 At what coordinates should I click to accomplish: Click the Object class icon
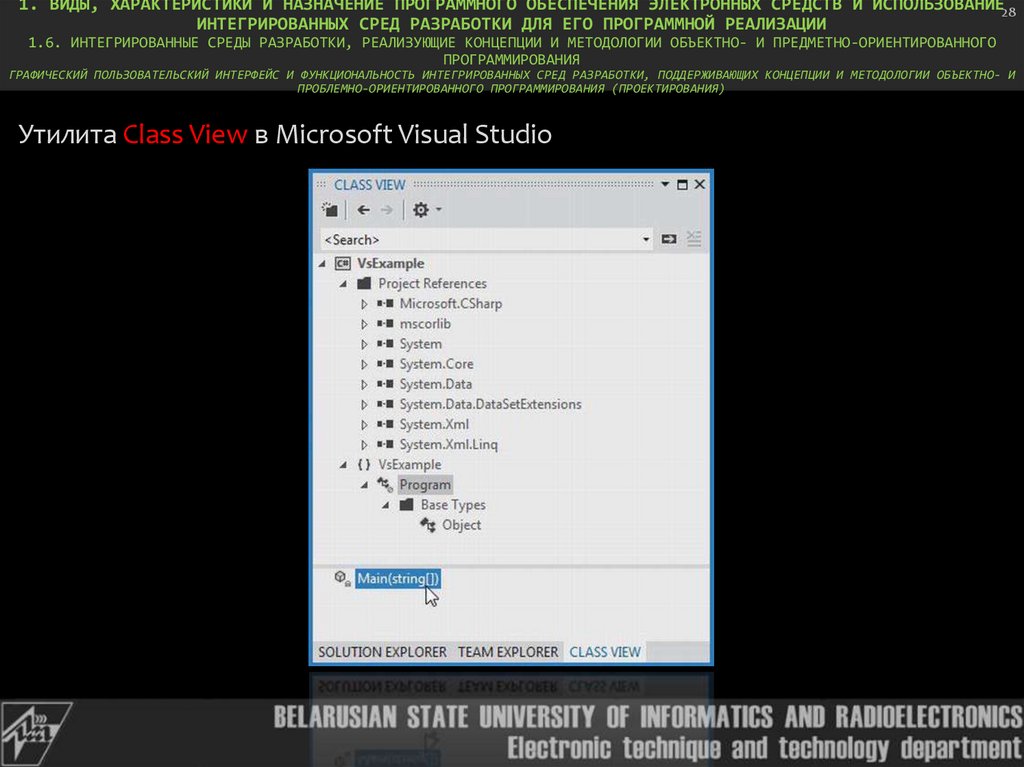(x=428, y=525)
